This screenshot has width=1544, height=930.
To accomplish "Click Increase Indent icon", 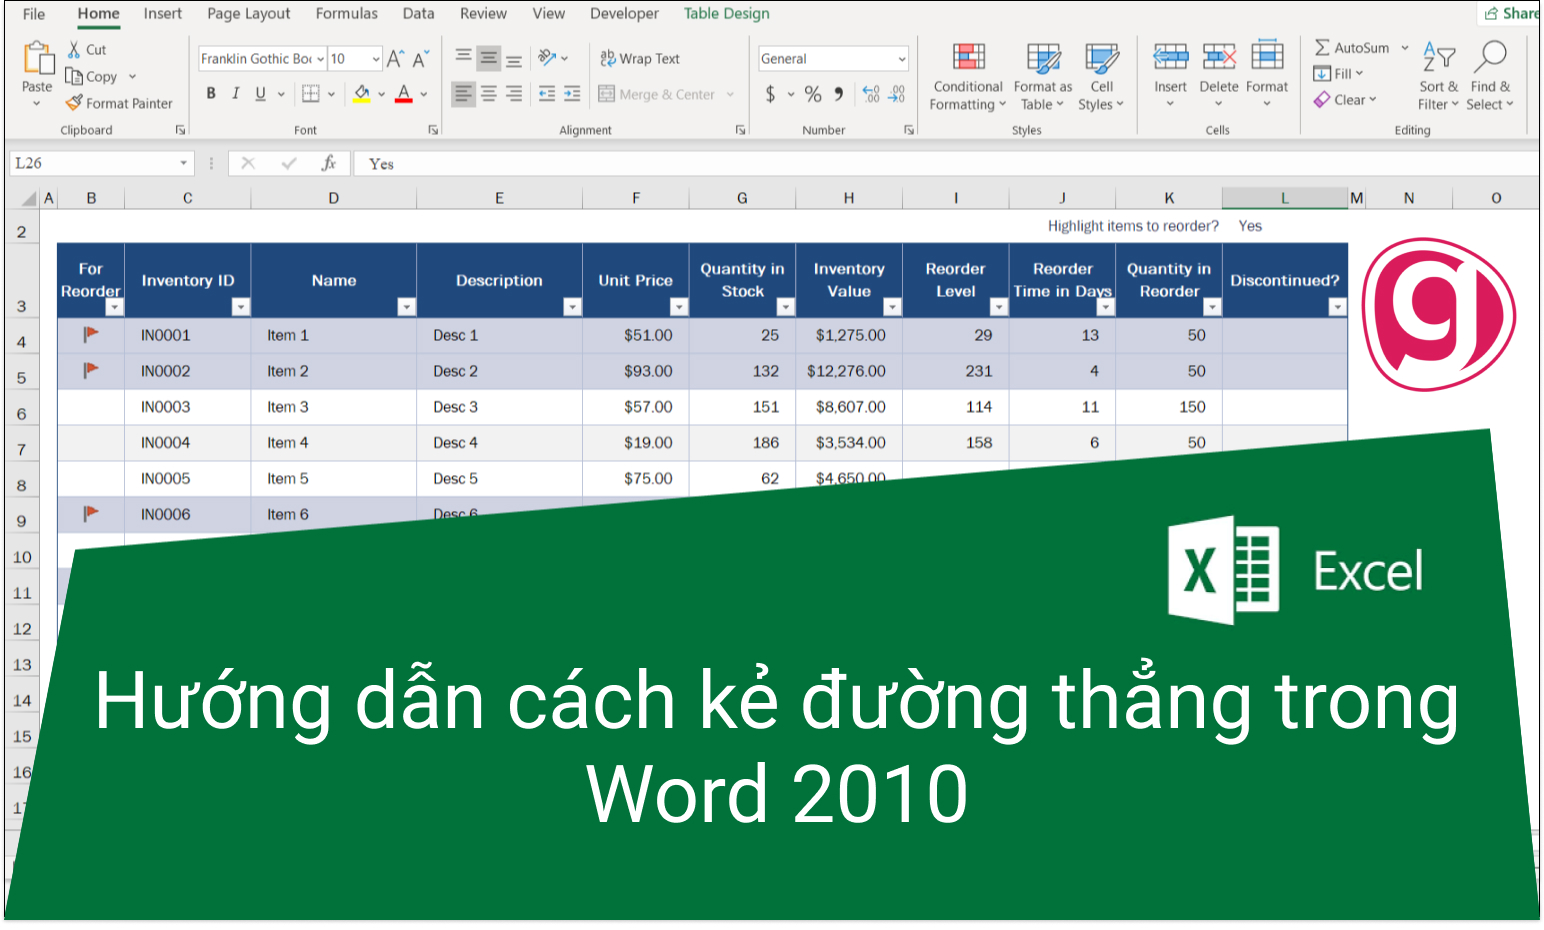I will click(x=572, y=94).
